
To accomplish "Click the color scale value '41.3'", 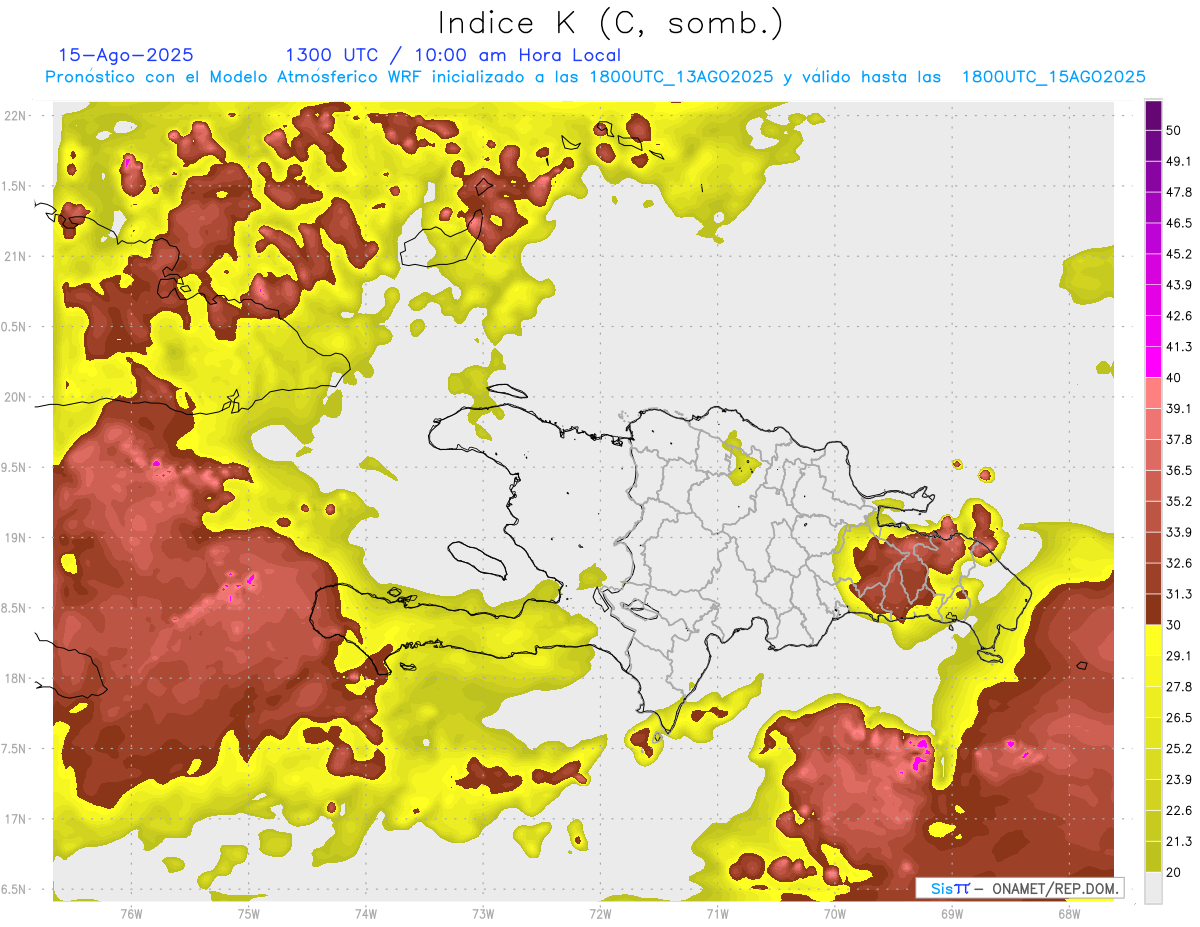I will click(1179, 347).
